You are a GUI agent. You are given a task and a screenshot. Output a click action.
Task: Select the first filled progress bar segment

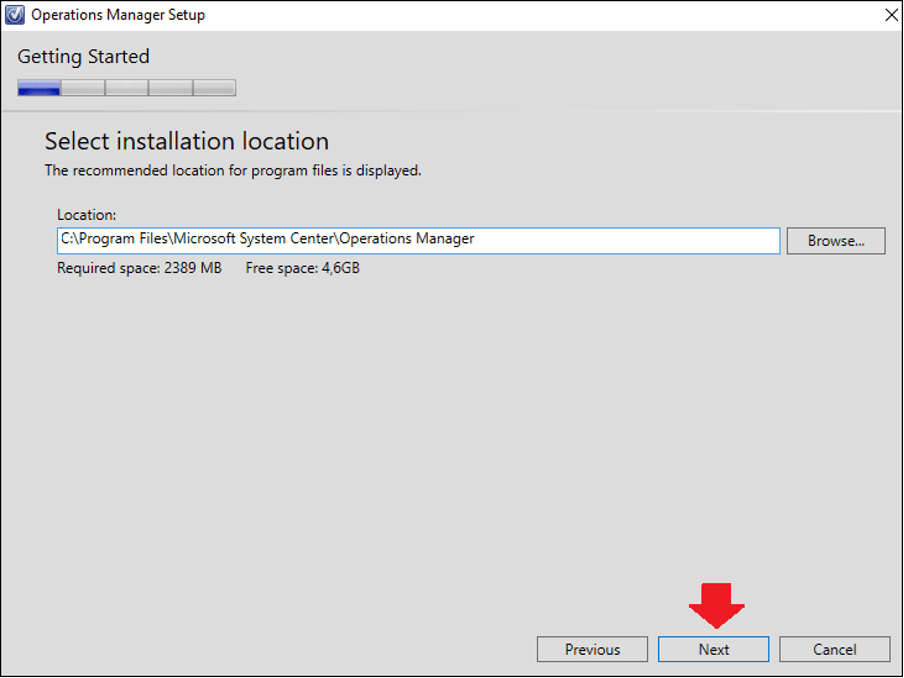pos(37,87)
